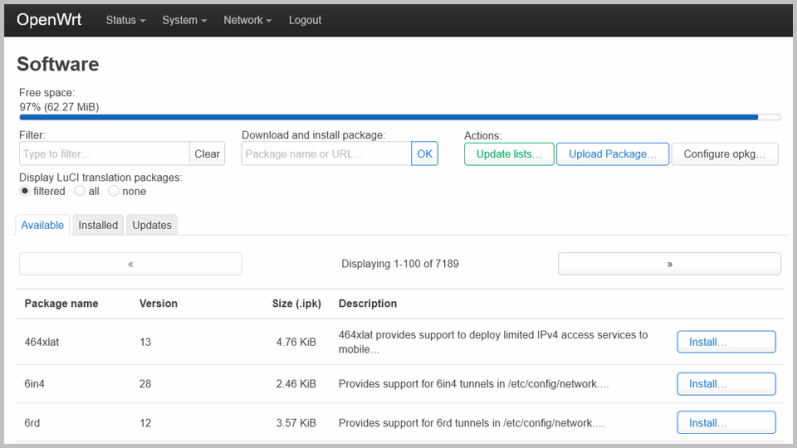Screen dimensions: 797x448
Task: Click the 6rd tunnels description text
Action: point(472,423)
